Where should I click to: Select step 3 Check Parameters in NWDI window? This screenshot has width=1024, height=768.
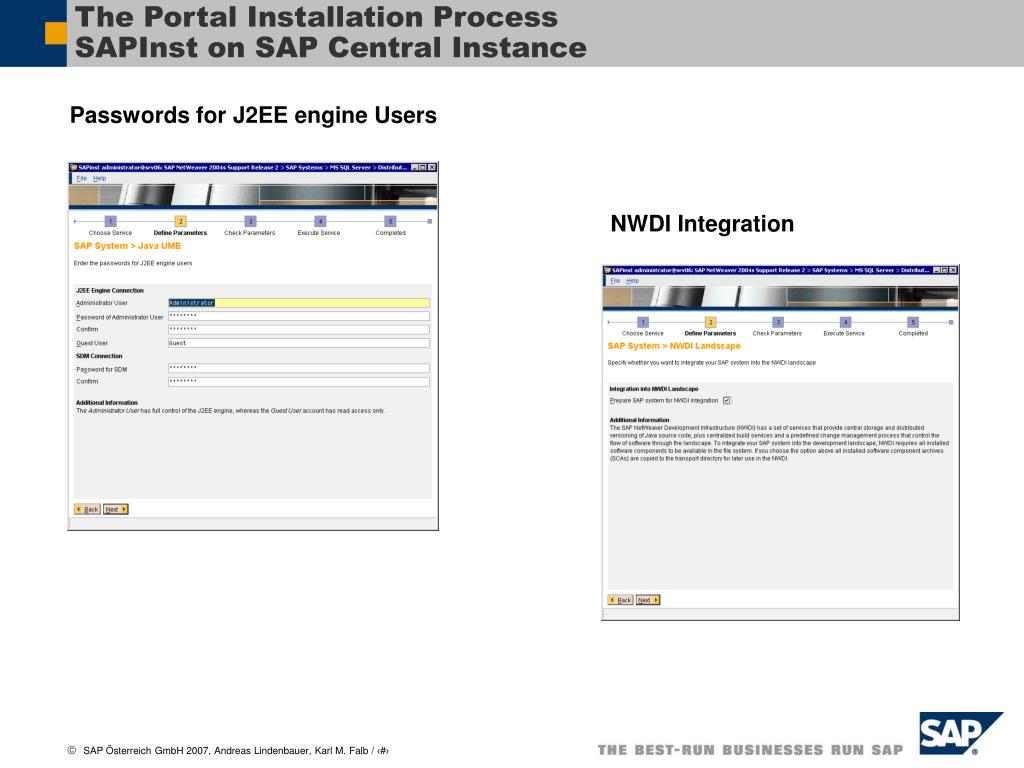[778, 323]
